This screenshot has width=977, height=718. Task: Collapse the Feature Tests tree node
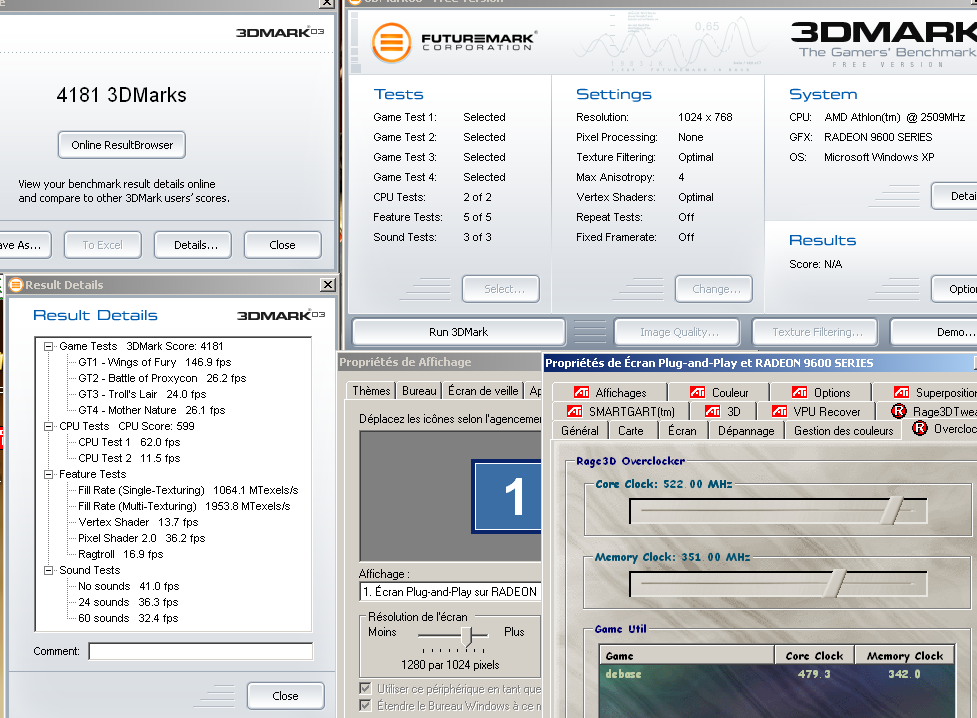[x=48, y=474]
